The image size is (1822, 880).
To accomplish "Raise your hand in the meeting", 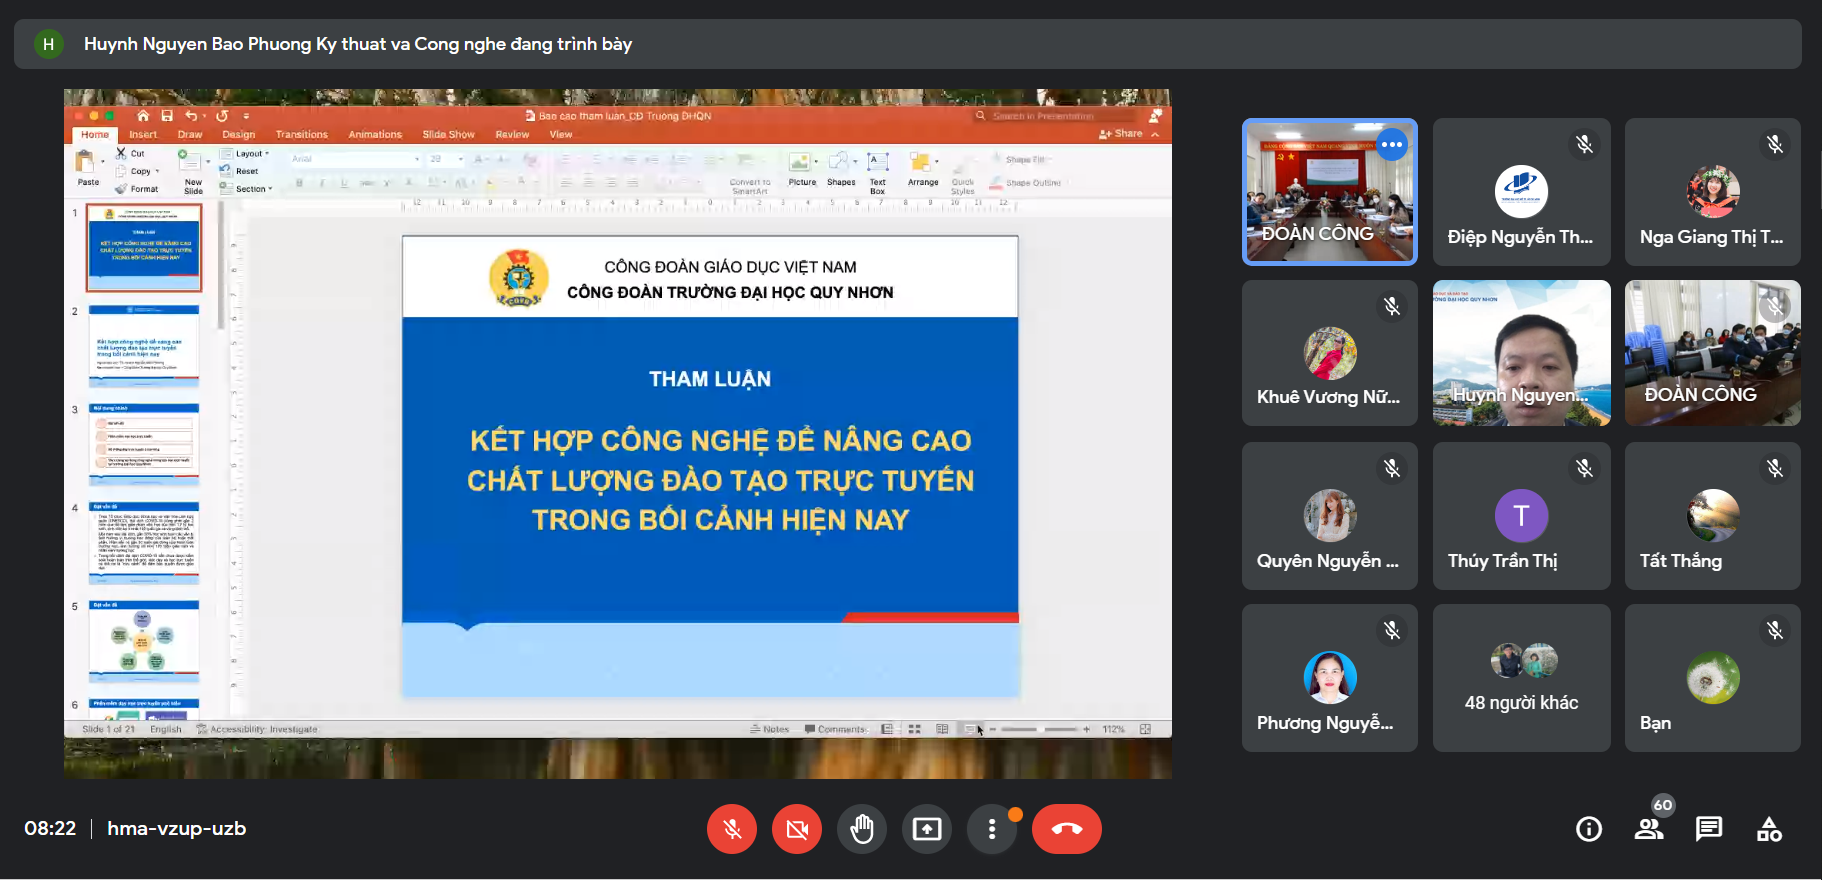I will tap(862, 829).
